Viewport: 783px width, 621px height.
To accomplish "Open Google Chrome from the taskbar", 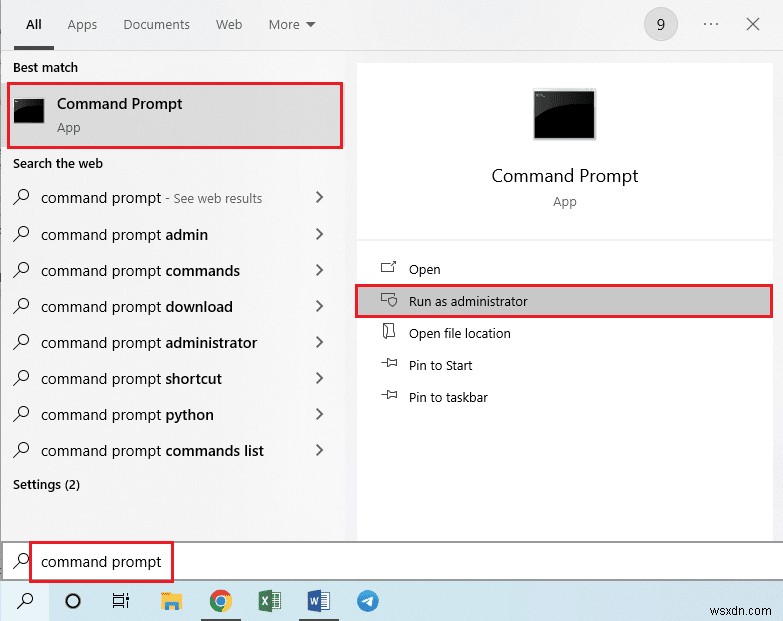I will [220, 601].
